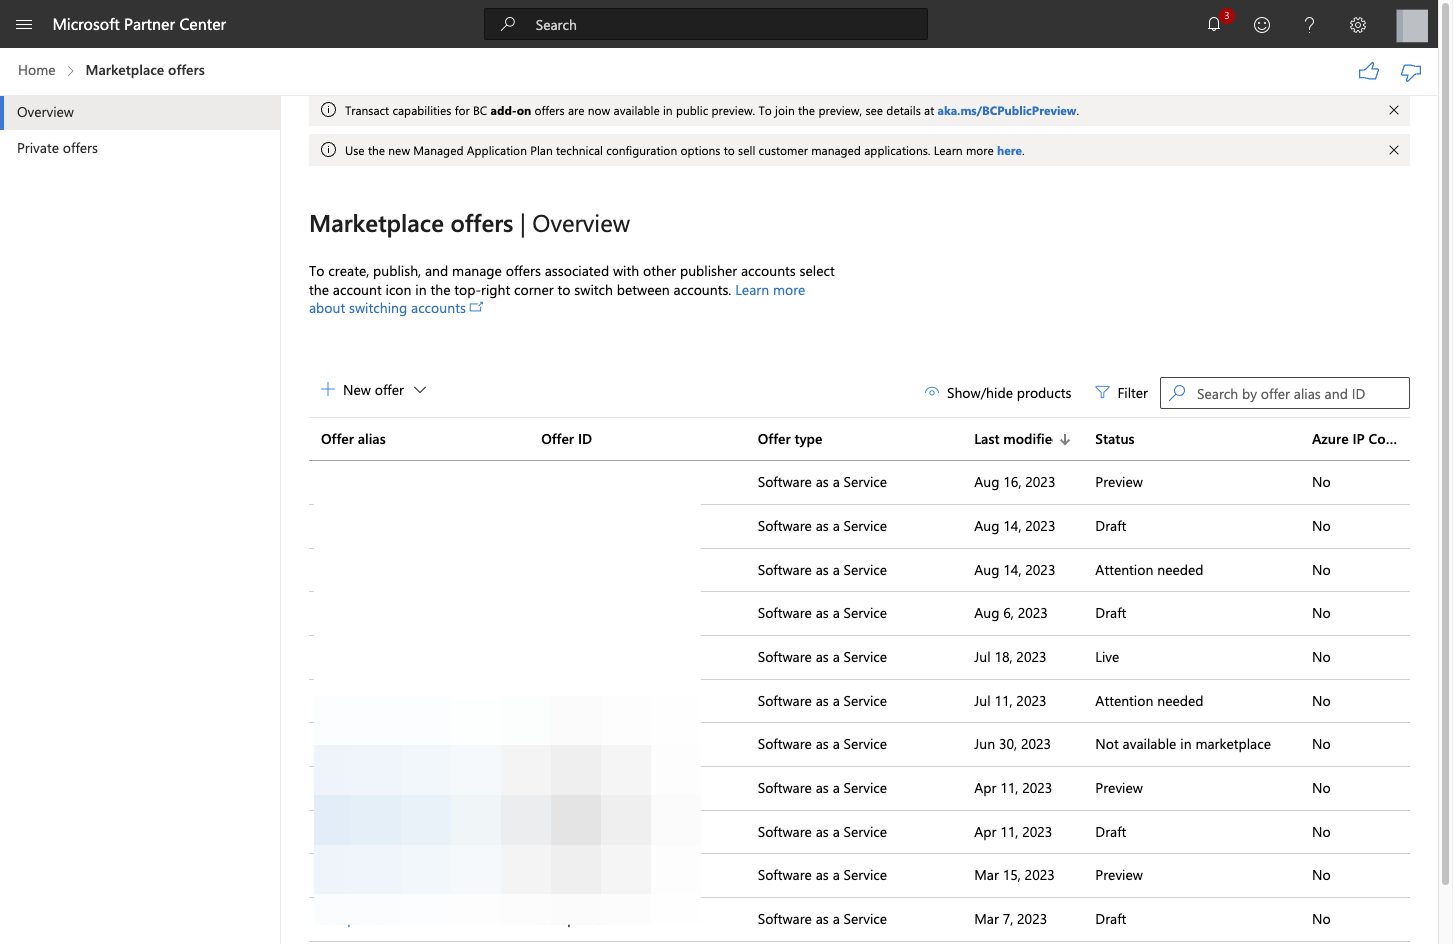Click the Search by offer alias field
The width and height of the screenshot is (1453, 944).
[x=1285, y=393]
